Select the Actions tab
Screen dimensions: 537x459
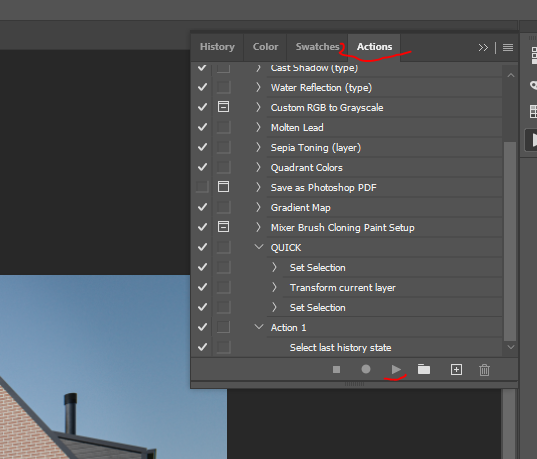(x=374, y=47)
